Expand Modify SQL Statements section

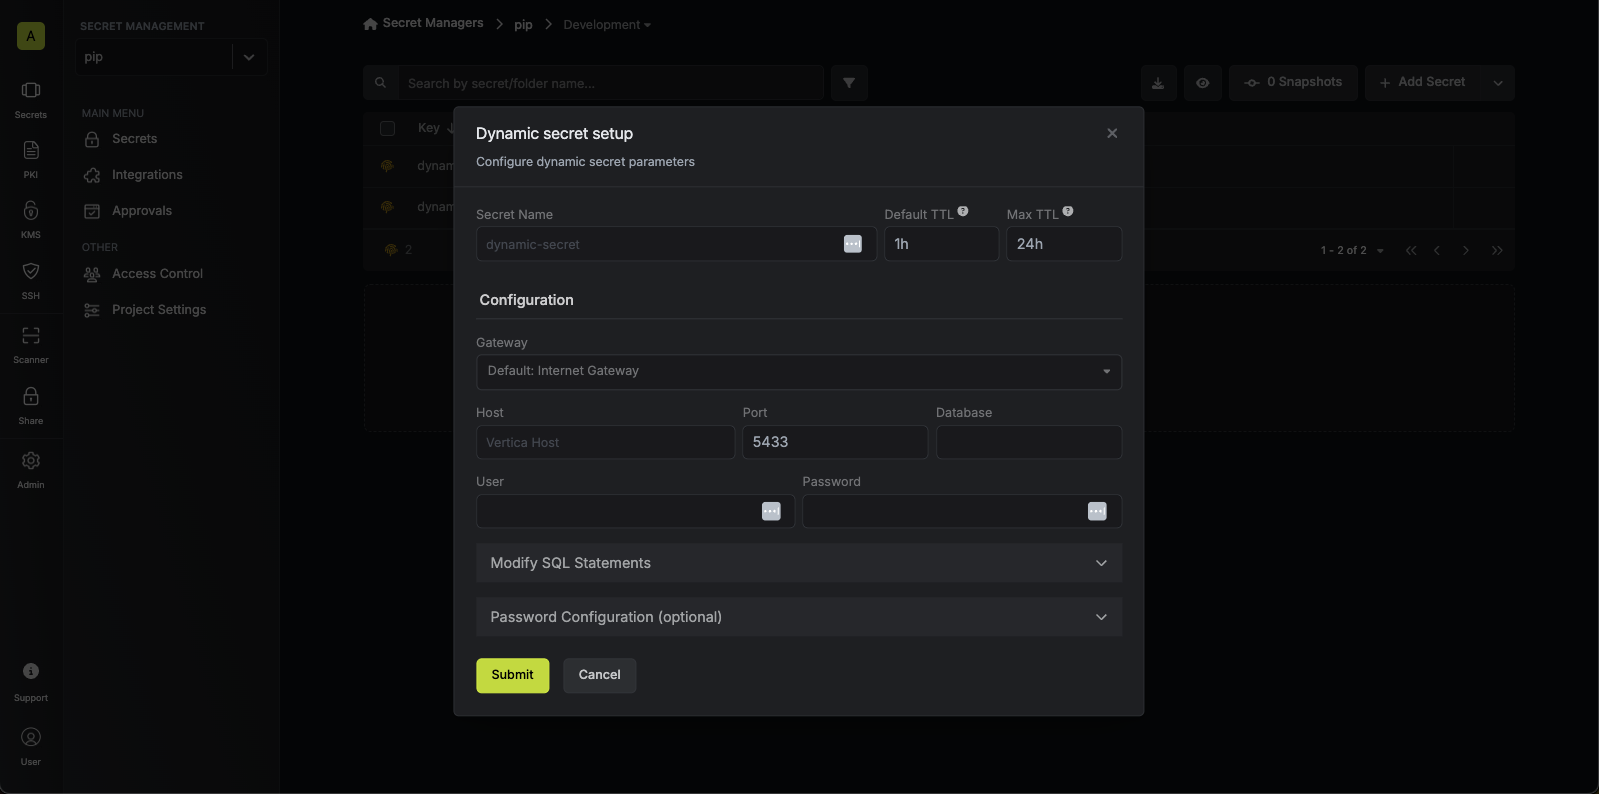[x=799, y=563]
